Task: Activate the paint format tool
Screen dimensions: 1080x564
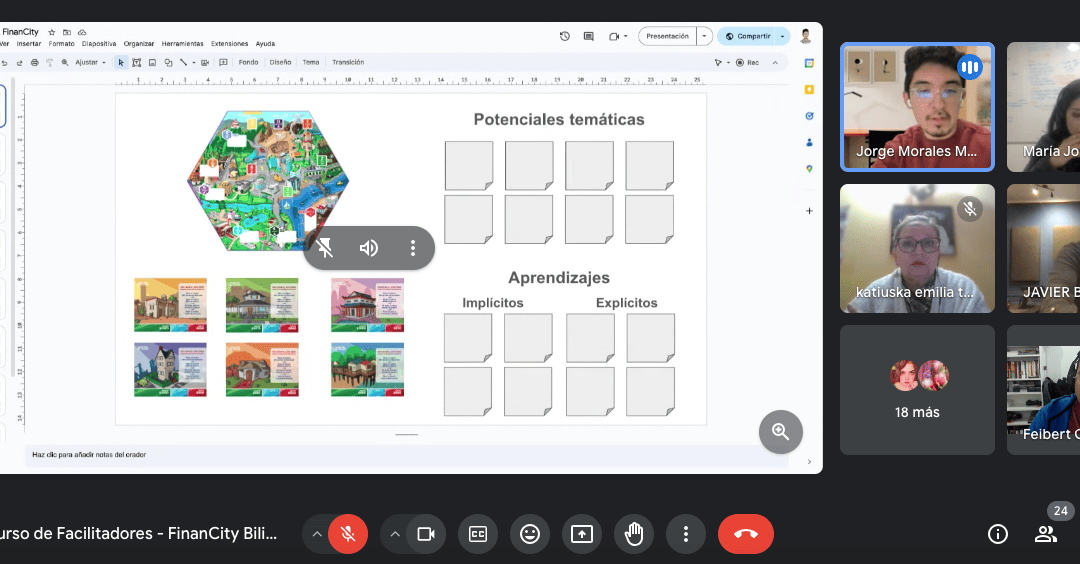Action: (x=50, y=63)
